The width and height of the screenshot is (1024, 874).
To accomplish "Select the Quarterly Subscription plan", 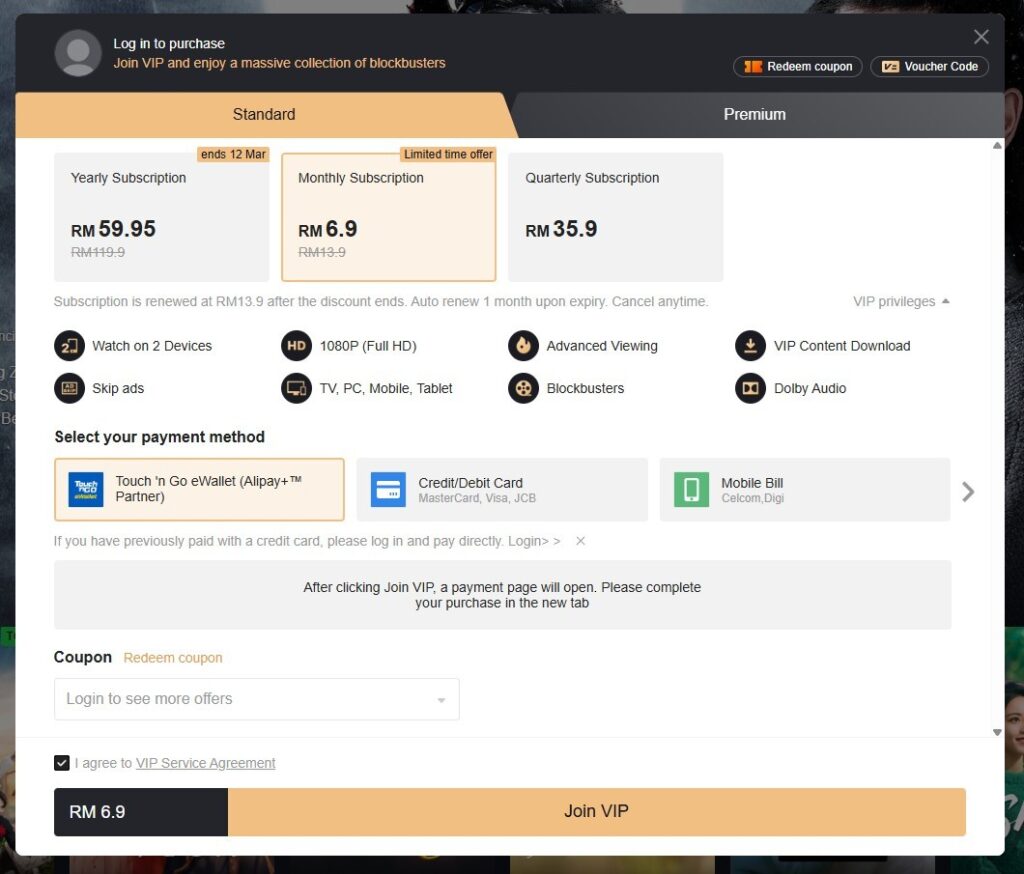I will (x=615, y=217).
